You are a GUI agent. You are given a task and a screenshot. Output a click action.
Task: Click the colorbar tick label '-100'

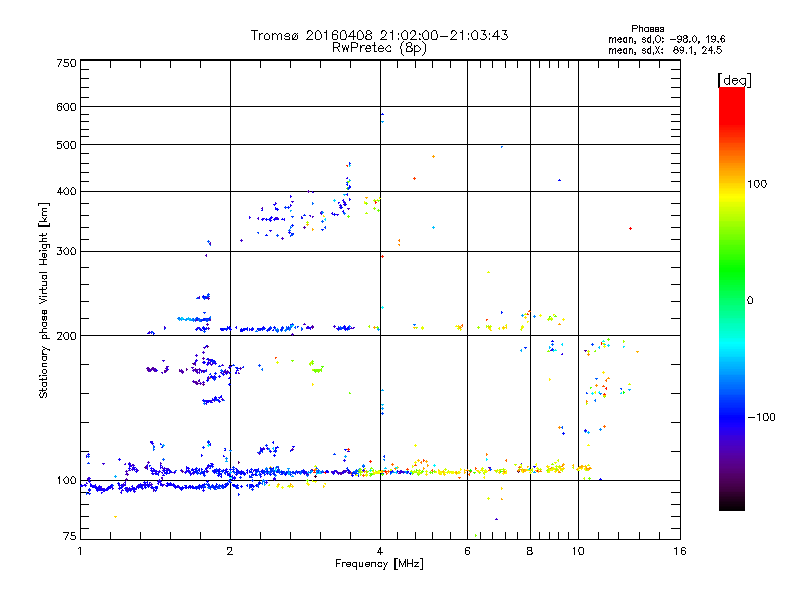[x=761, y=417]
